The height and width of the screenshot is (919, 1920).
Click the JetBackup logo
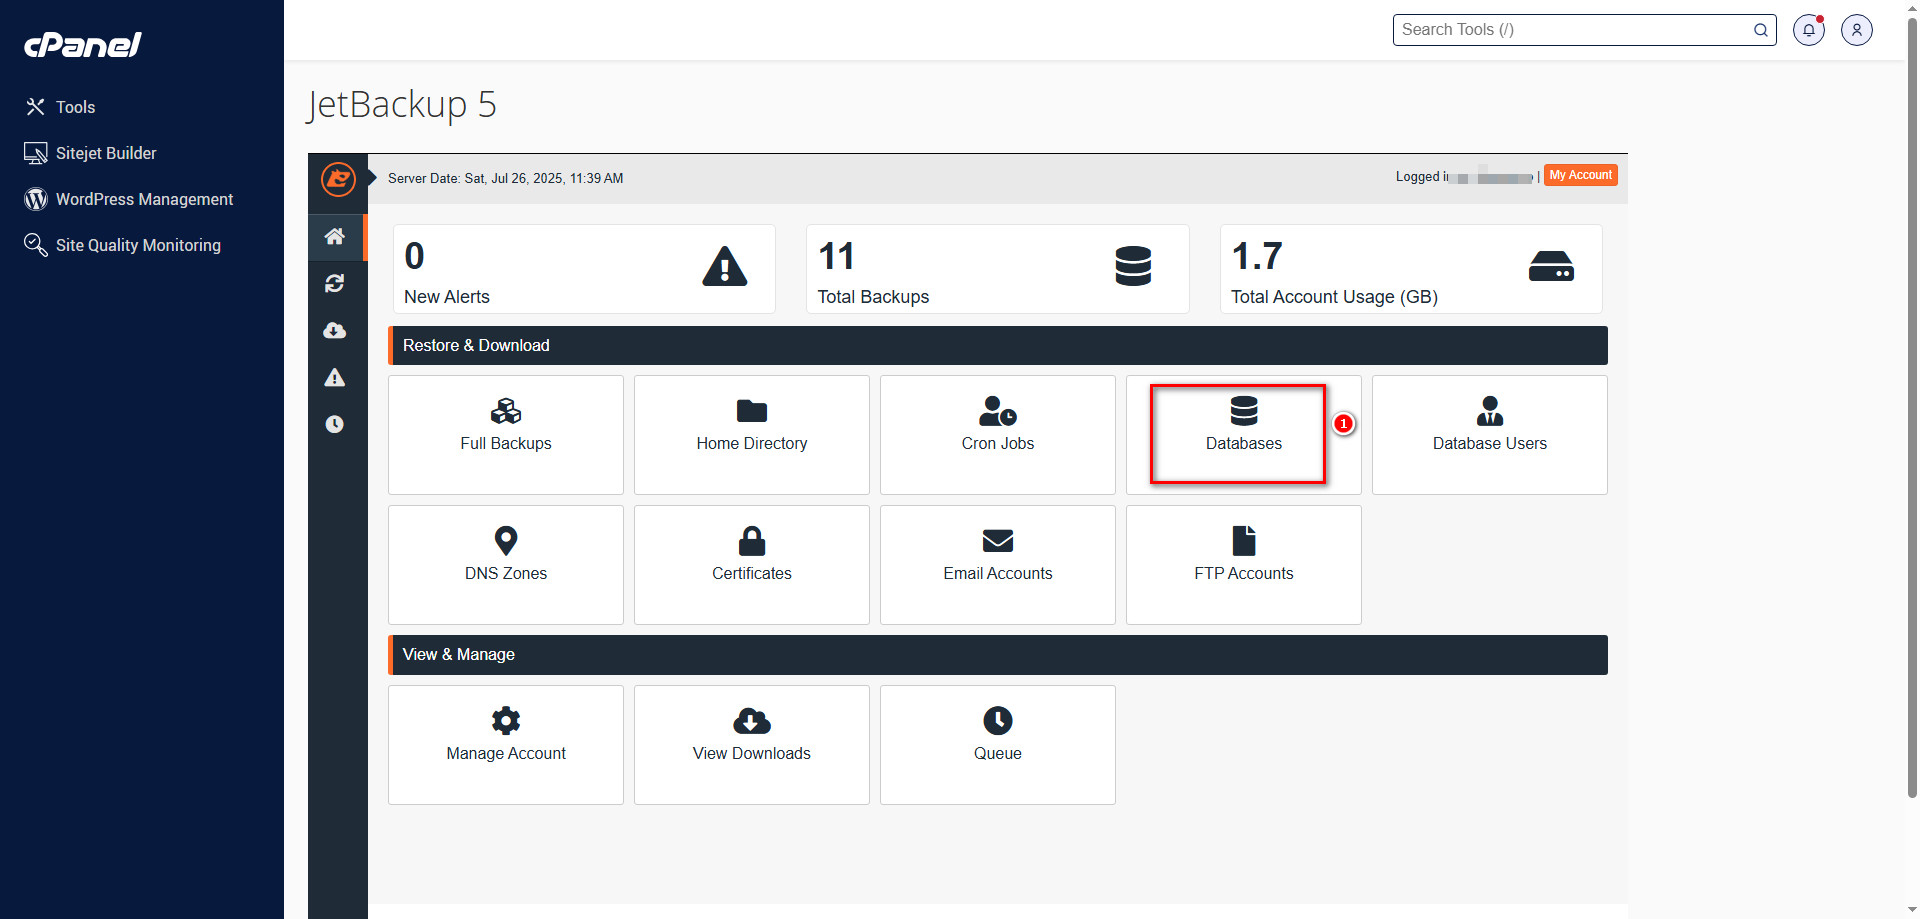[x=338, y=180]
